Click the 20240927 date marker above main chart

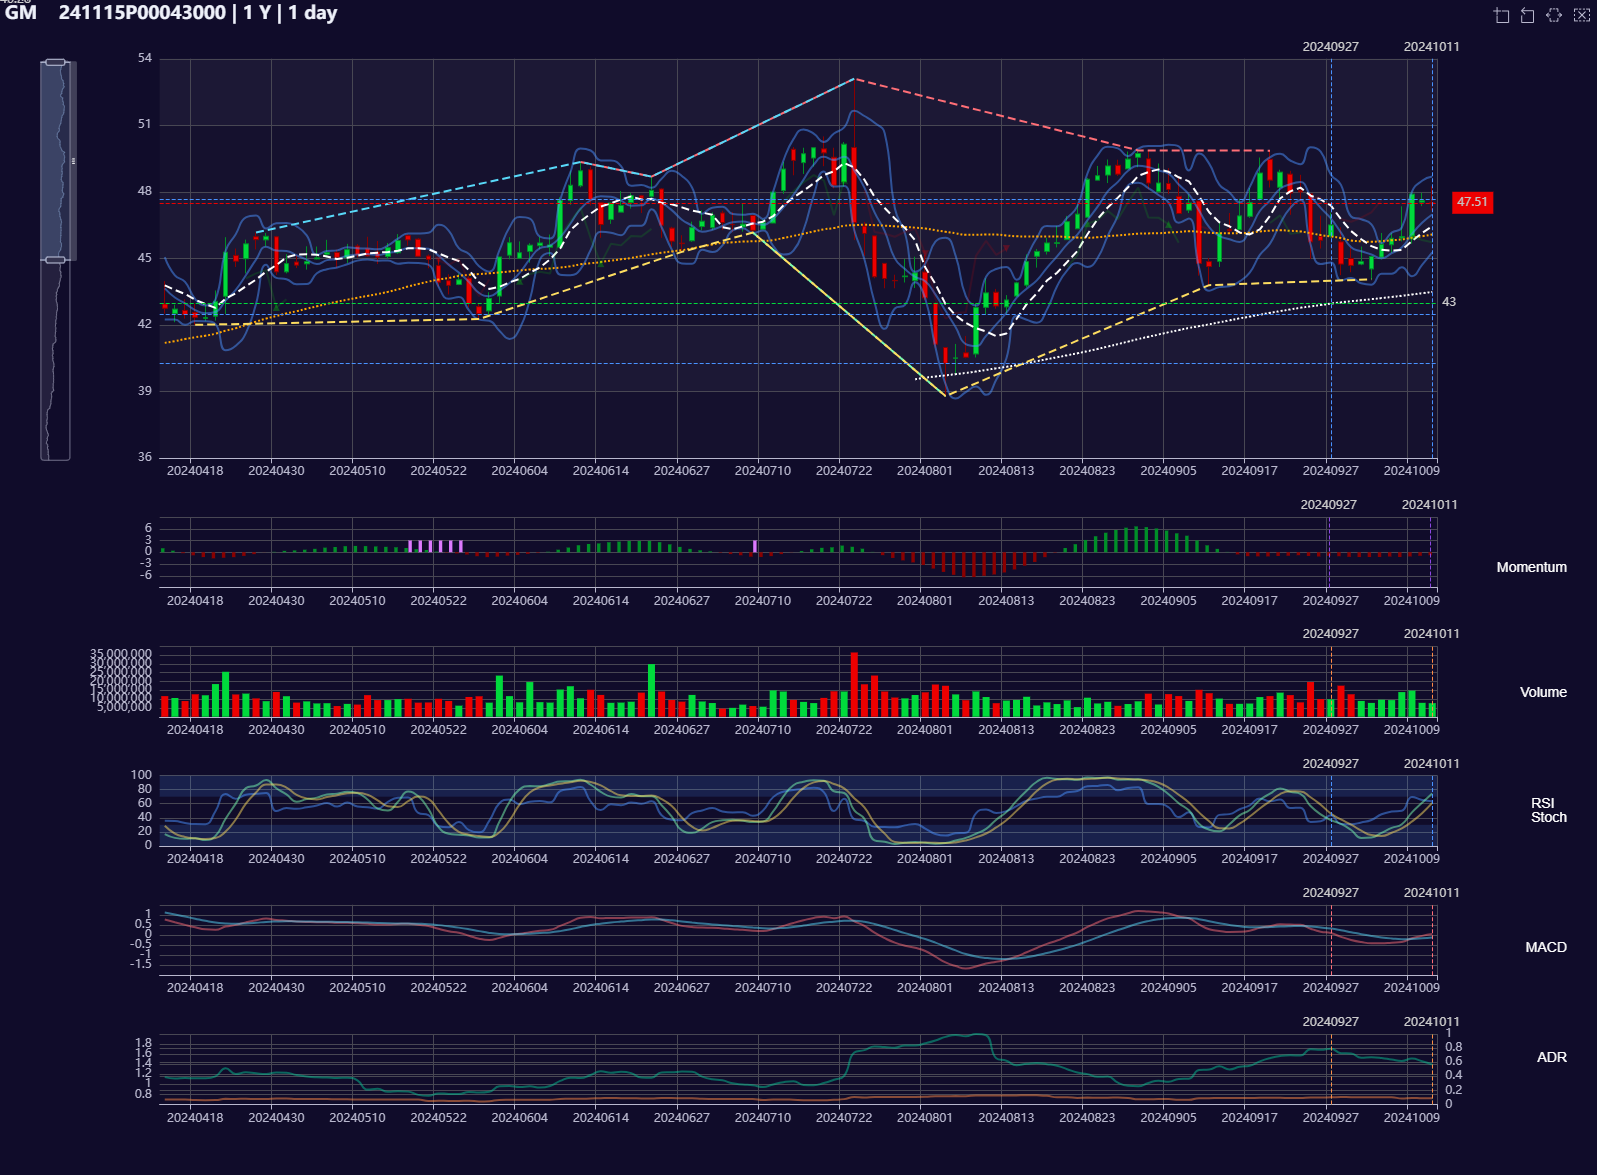1330,47
